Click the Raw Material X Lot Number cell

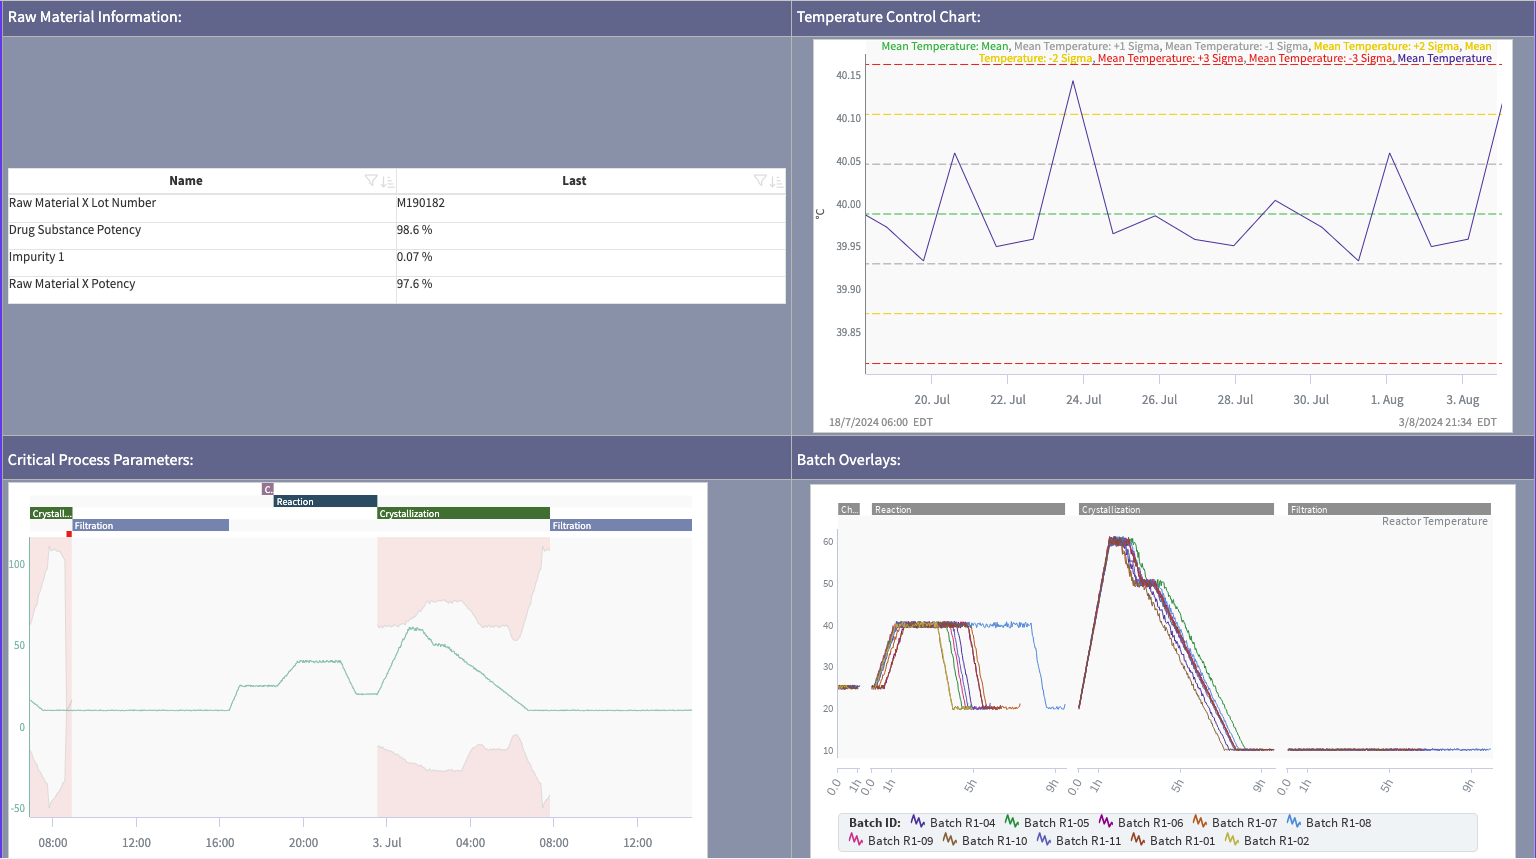[x=83, y=203]
